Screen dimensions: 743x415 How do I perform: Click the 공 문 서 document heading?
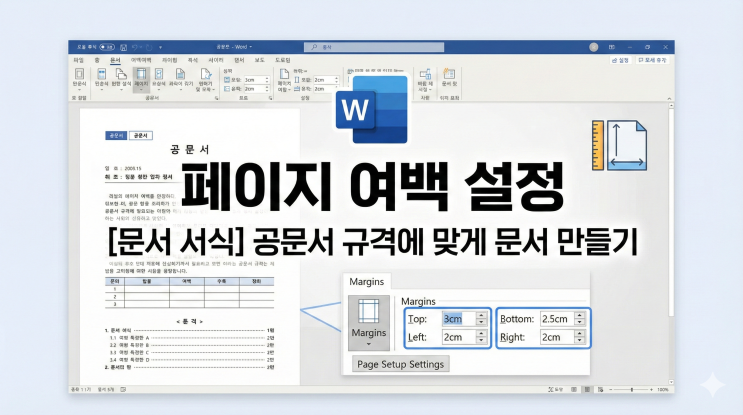coord(190,150)
